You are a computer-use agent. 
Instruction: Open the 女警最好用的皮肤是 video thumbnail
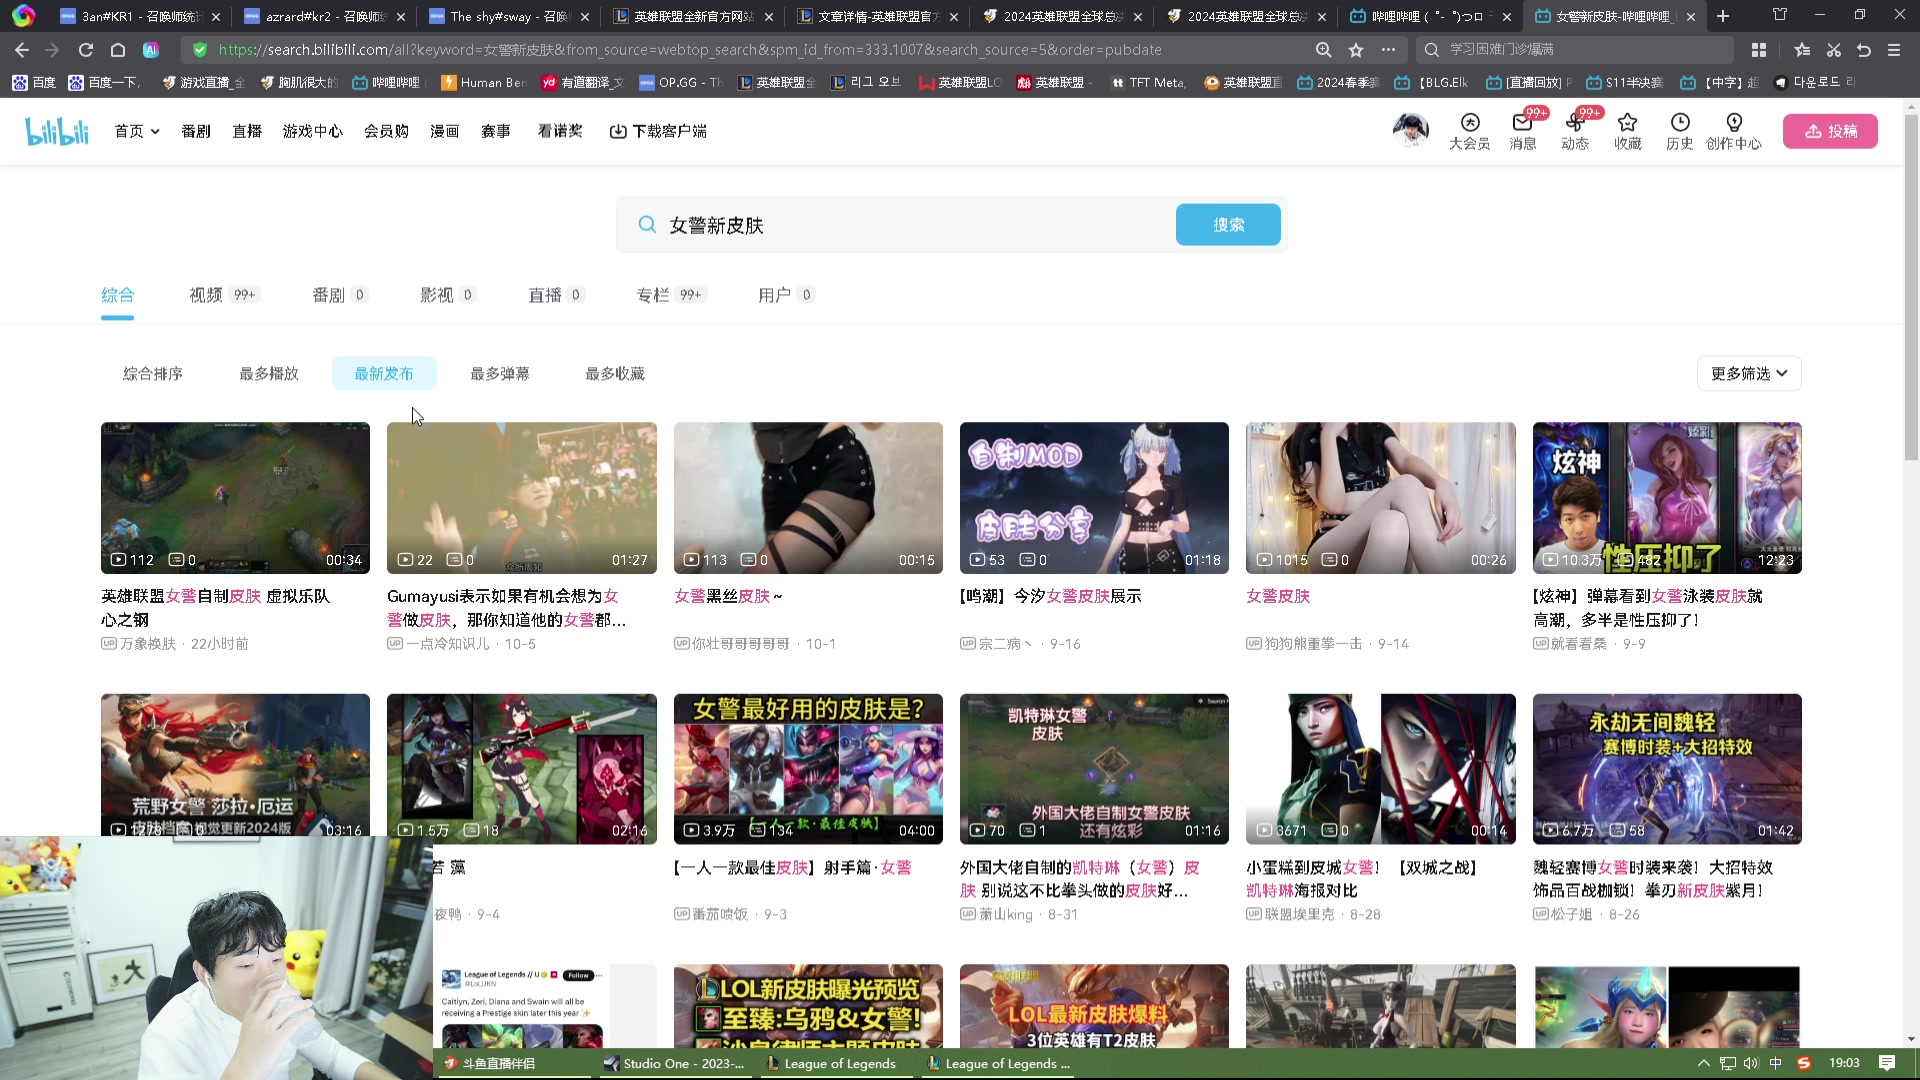point(808,768)
